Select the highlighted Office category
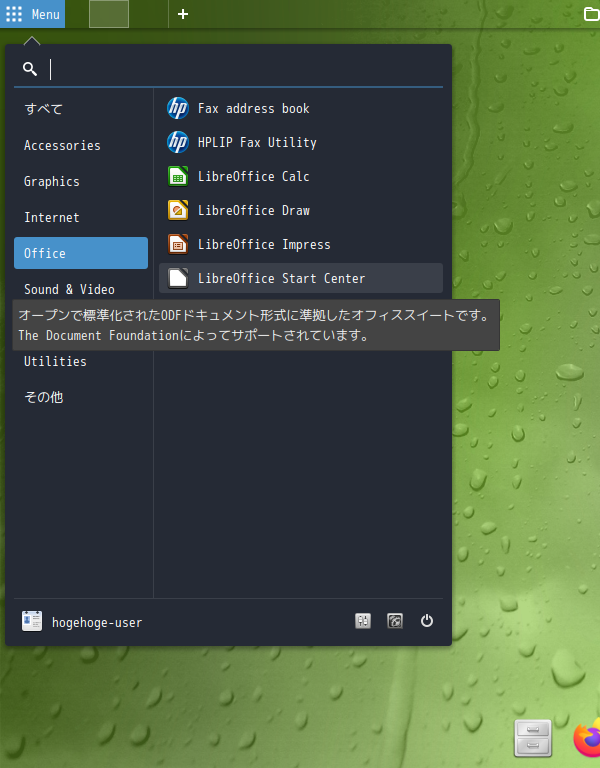This screenshot has width=600, height=768. pyautogui.click(x=81, y=253)
